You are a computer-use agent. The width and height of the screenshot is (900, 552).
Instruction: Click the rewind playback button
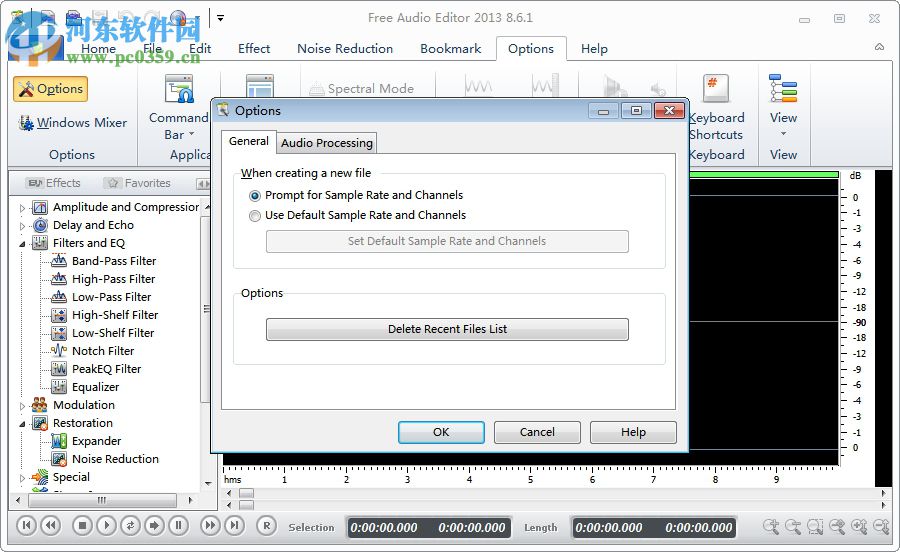tap(51, 525)
